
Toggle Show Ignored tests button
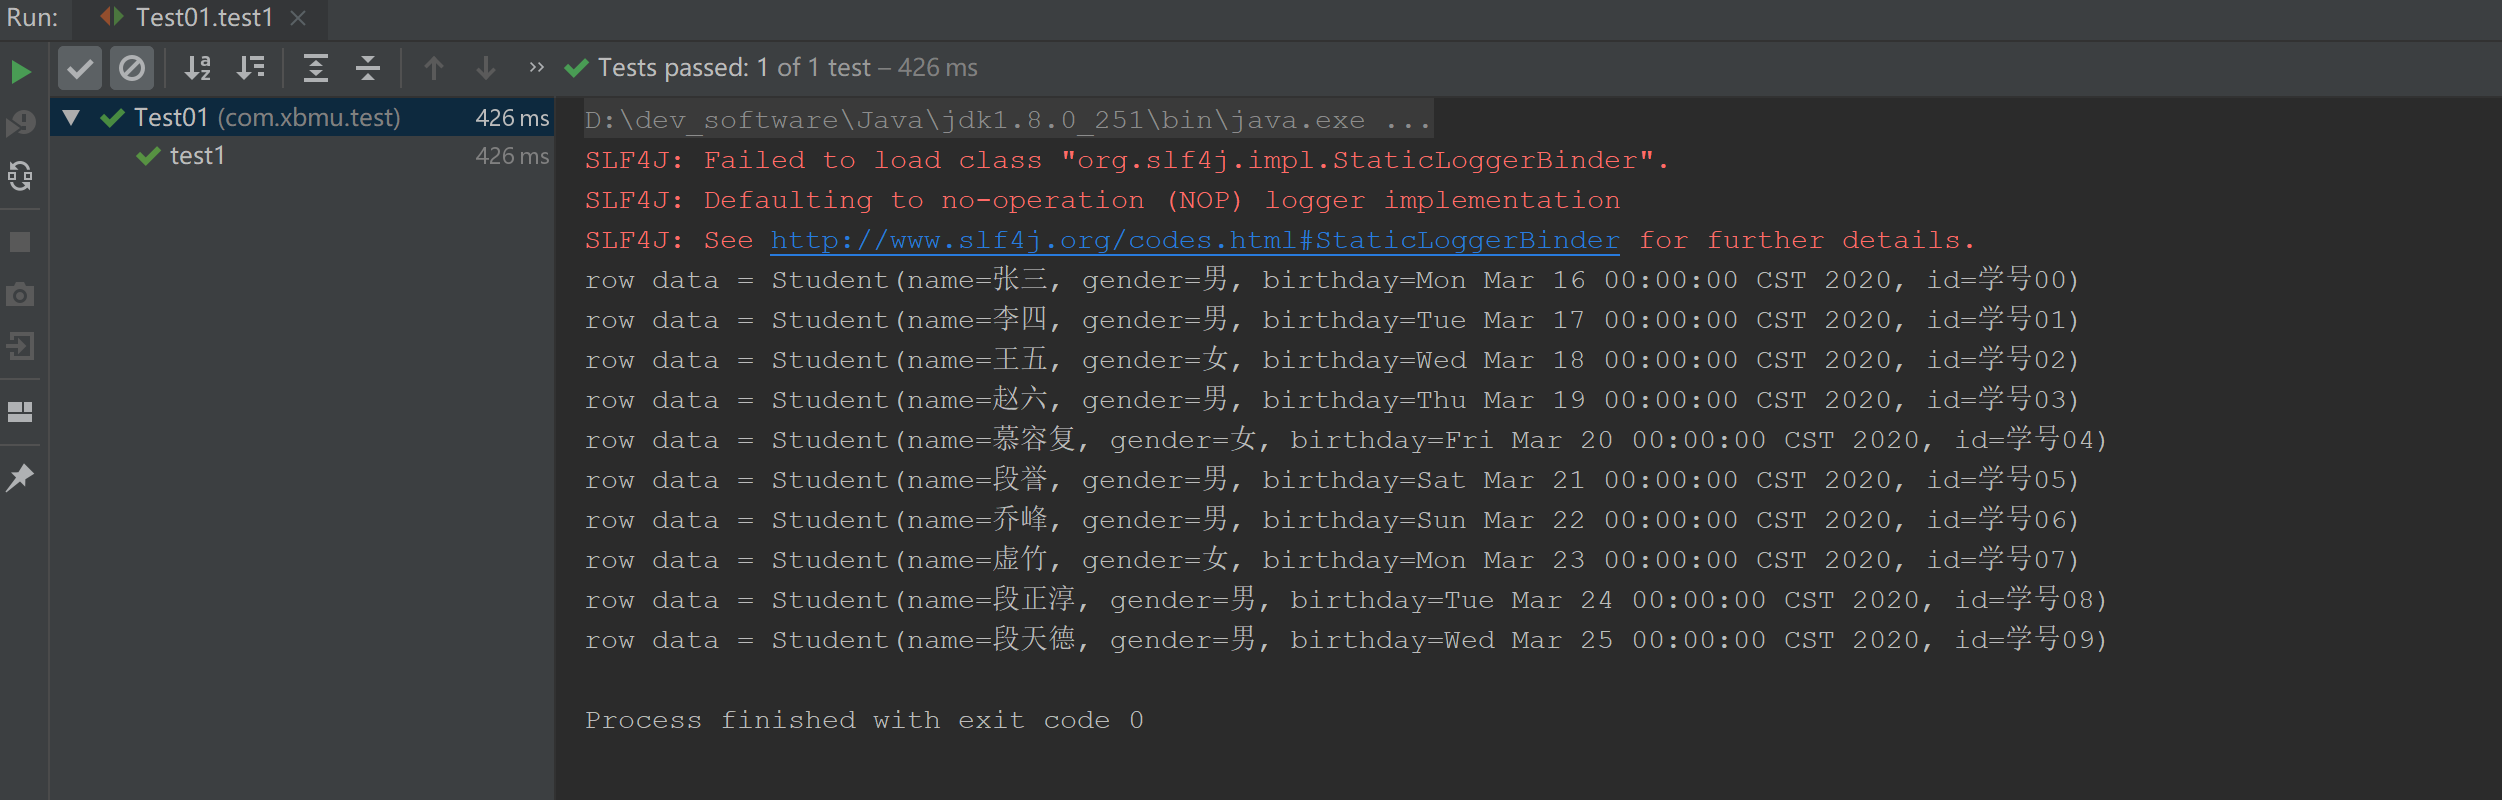pyautogui.click(x=132, y=68)
